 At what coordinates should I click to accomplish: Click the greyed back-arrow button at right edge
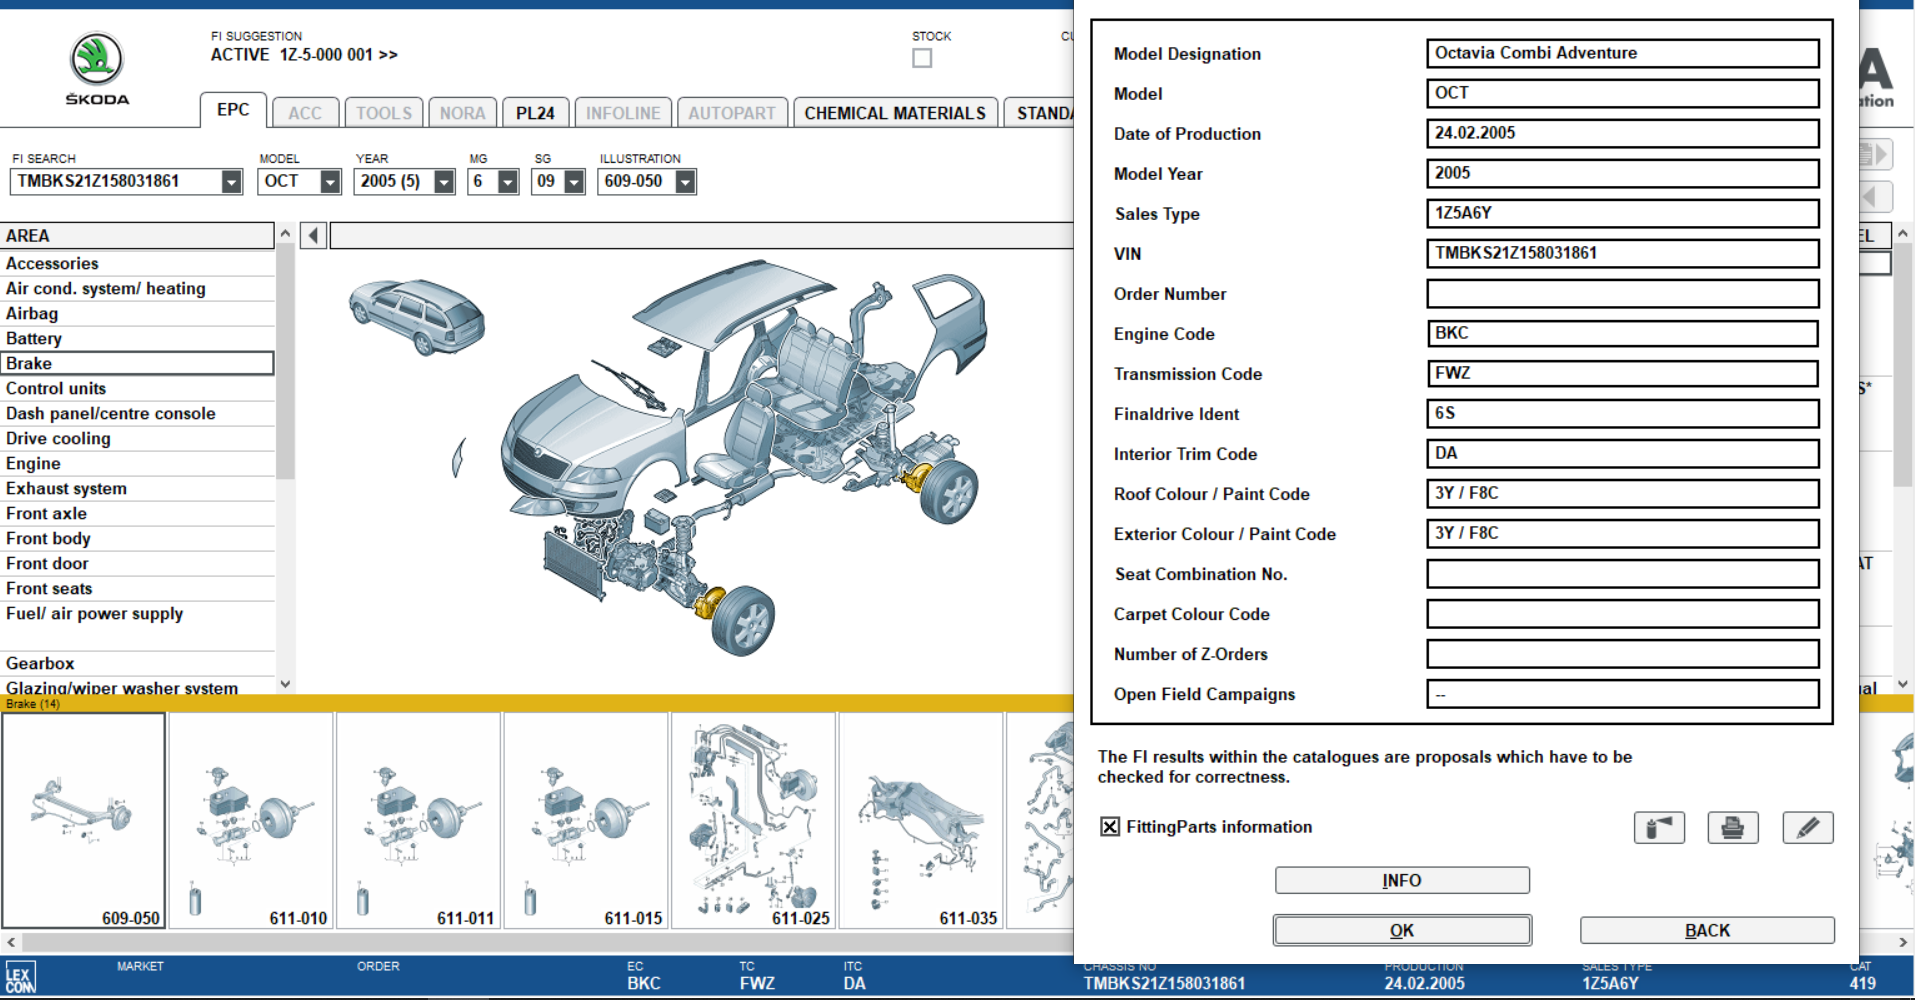pyautogui.click(x=1876, y=196)
